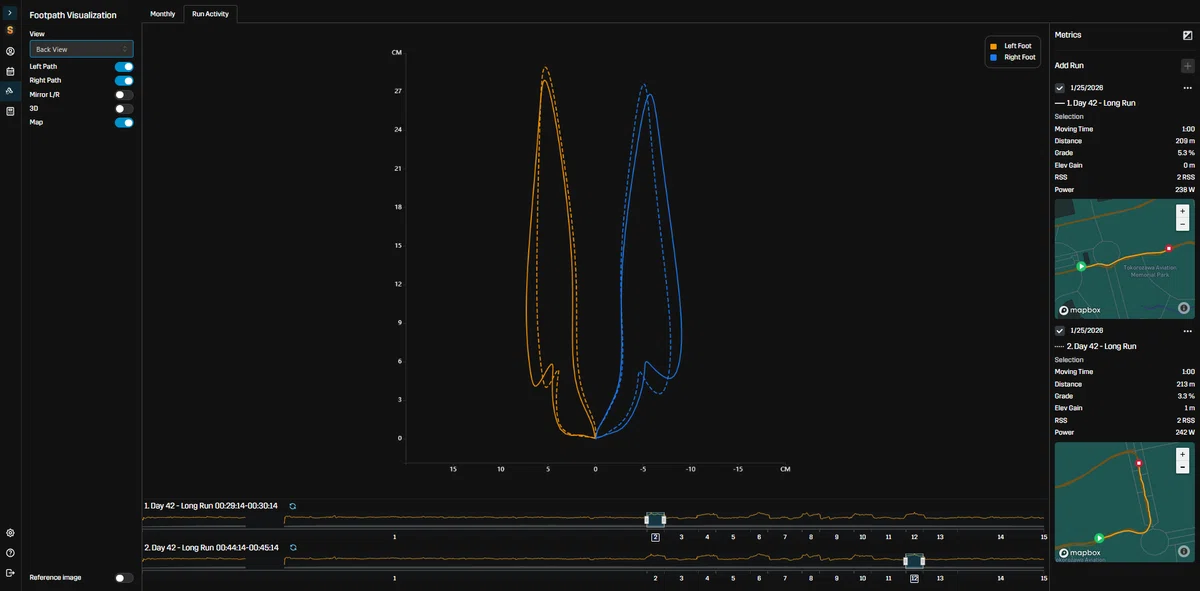Viewport: 1200px width, 591px height.
Task: Open the Back View dropdown
Action: pos(81,49)
